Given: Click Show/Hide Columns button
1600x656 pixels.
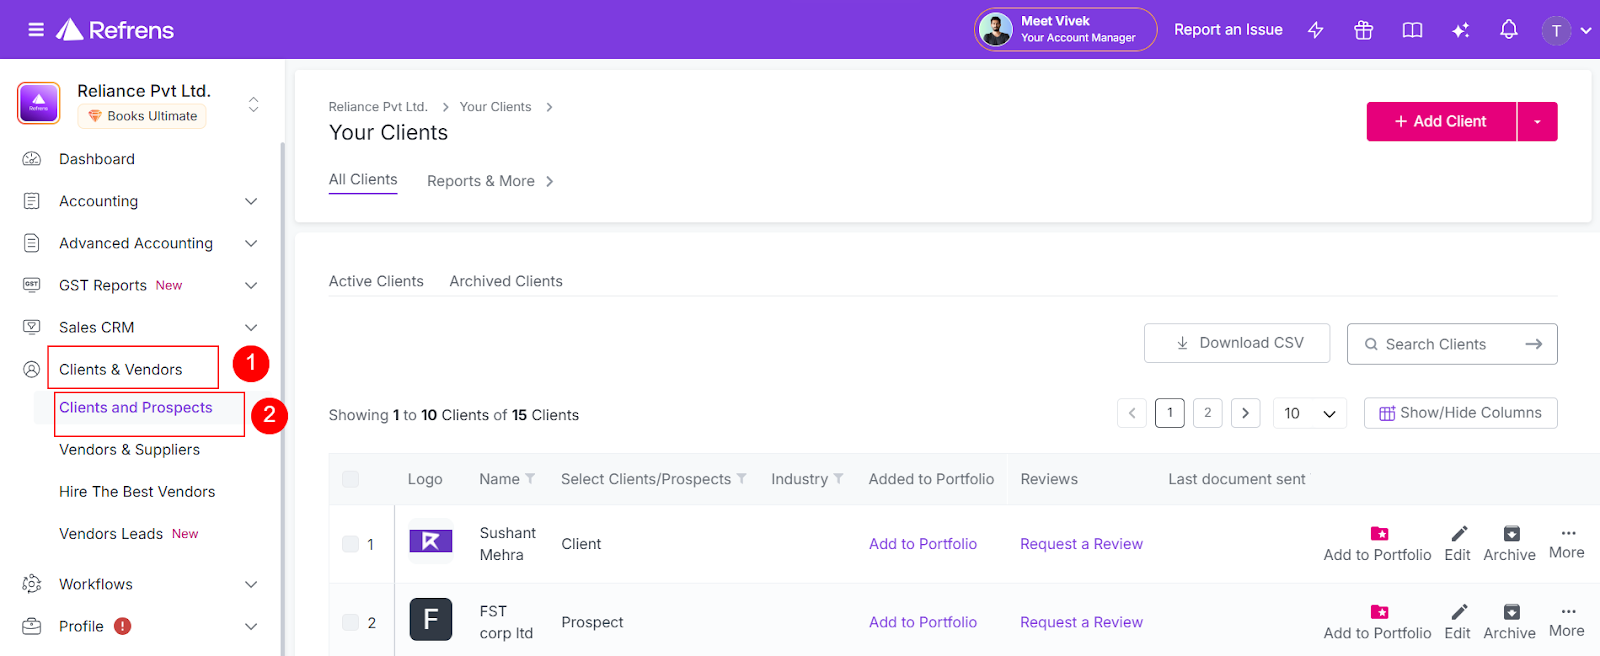Looking at the screenshot, I should [1461, 413].
